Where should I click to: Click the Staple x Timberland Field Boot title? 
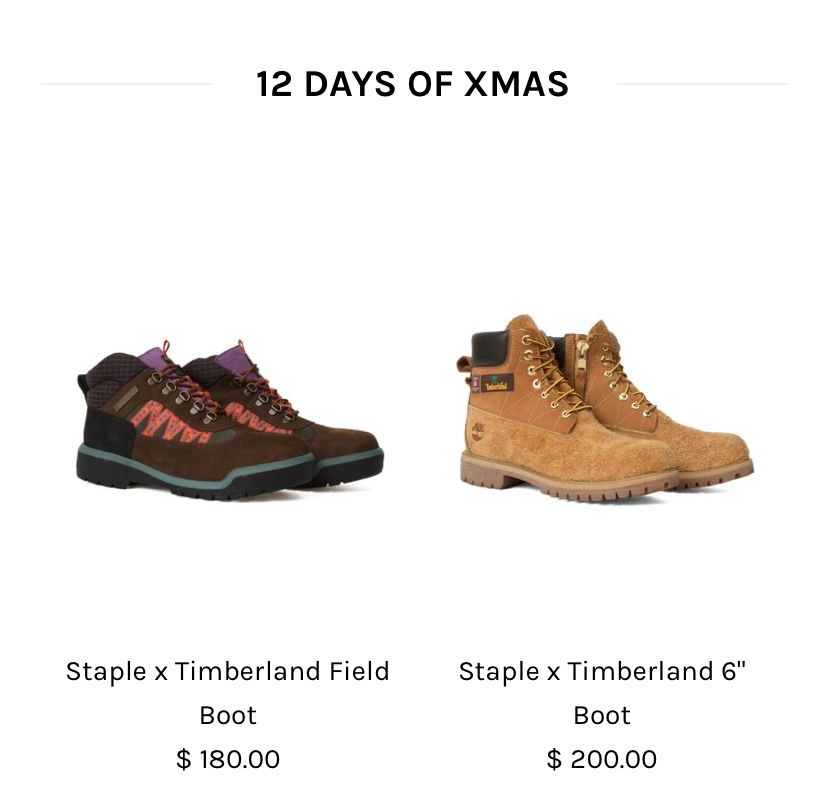pyautogui.click(x=228, y=693)
